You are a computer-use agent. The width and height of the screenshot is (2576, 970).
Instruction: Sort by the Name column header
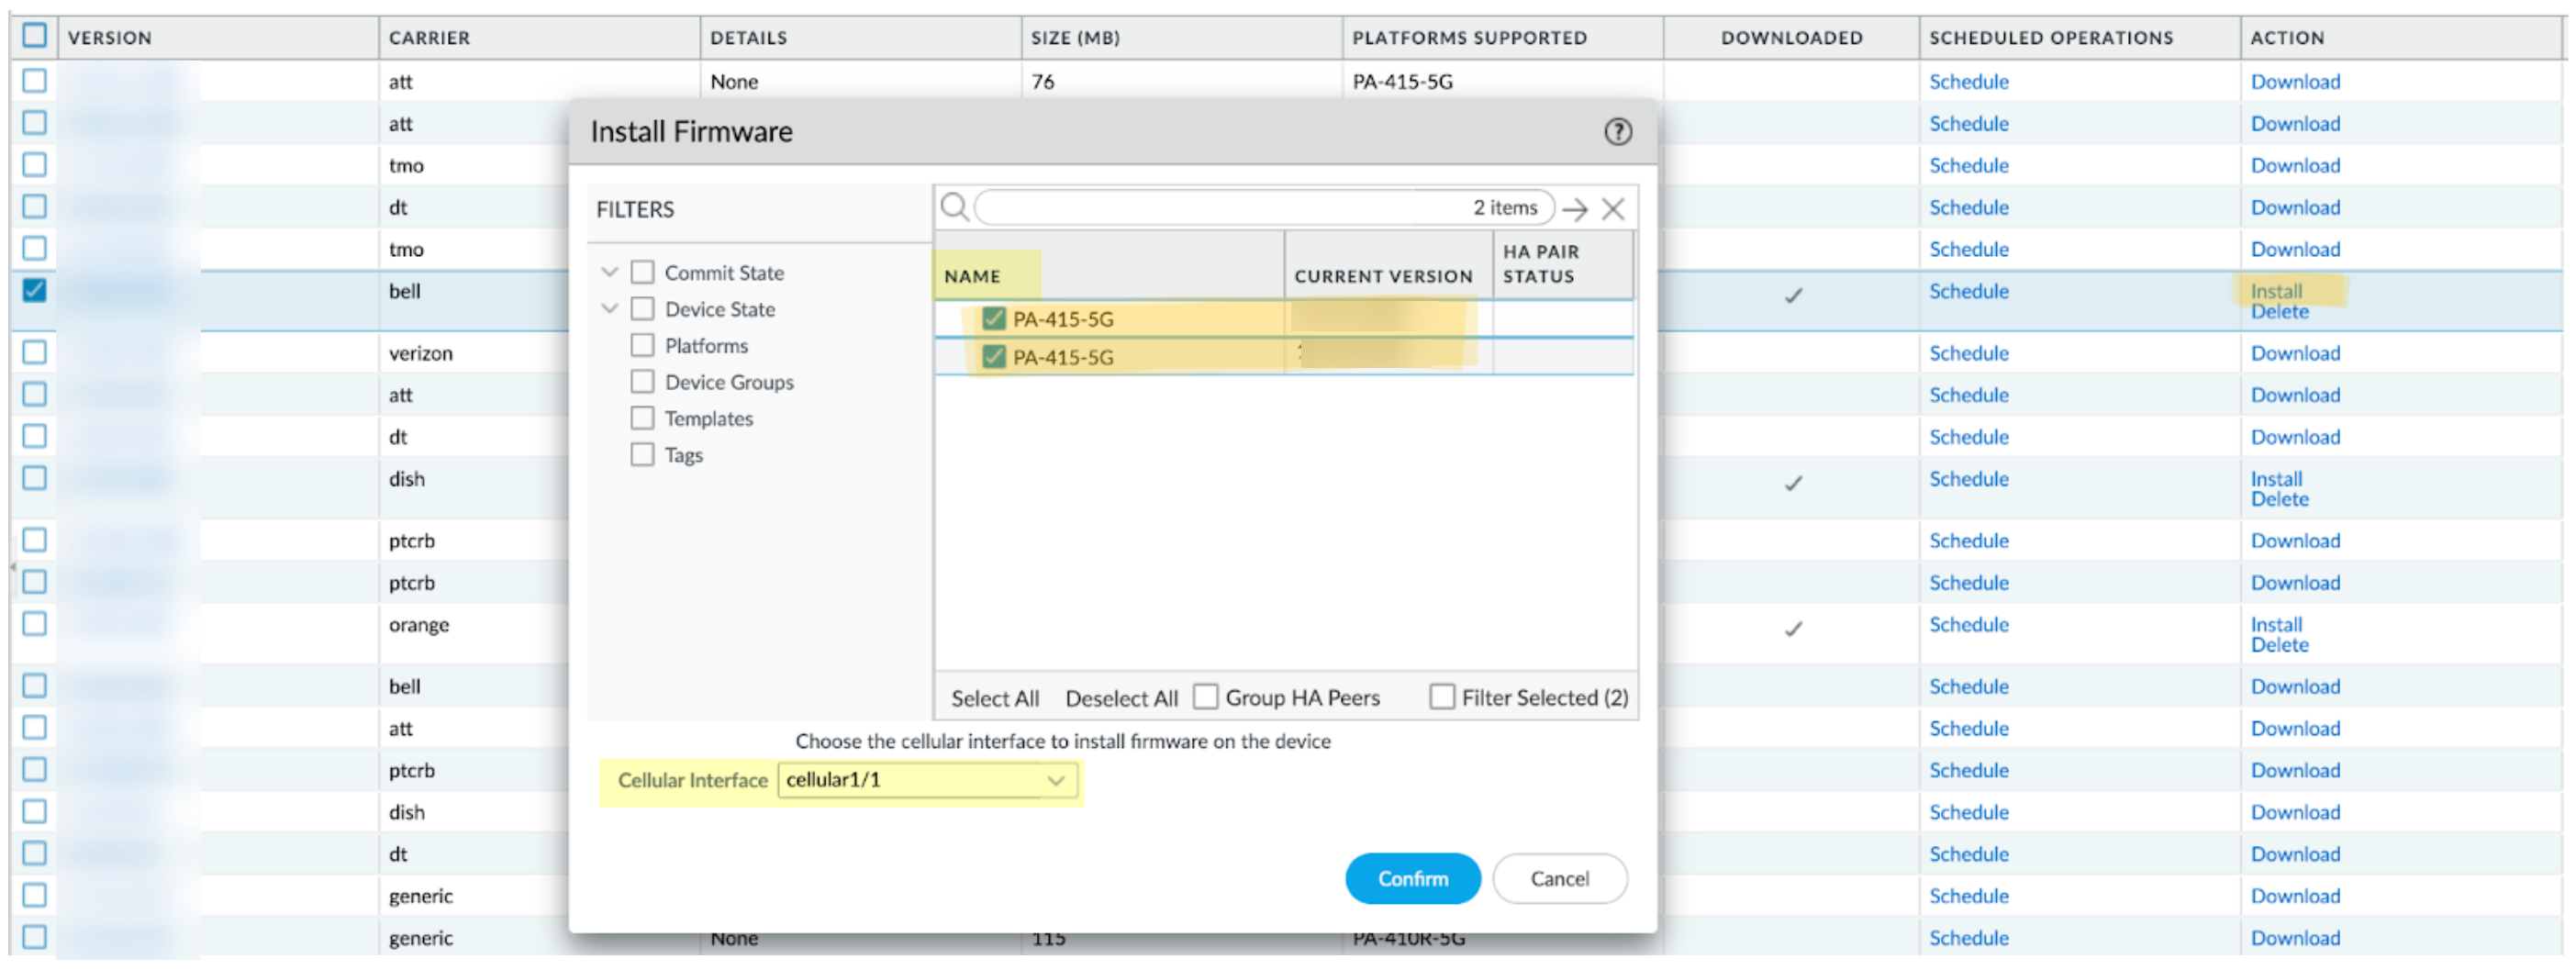[x=972, y=276]
